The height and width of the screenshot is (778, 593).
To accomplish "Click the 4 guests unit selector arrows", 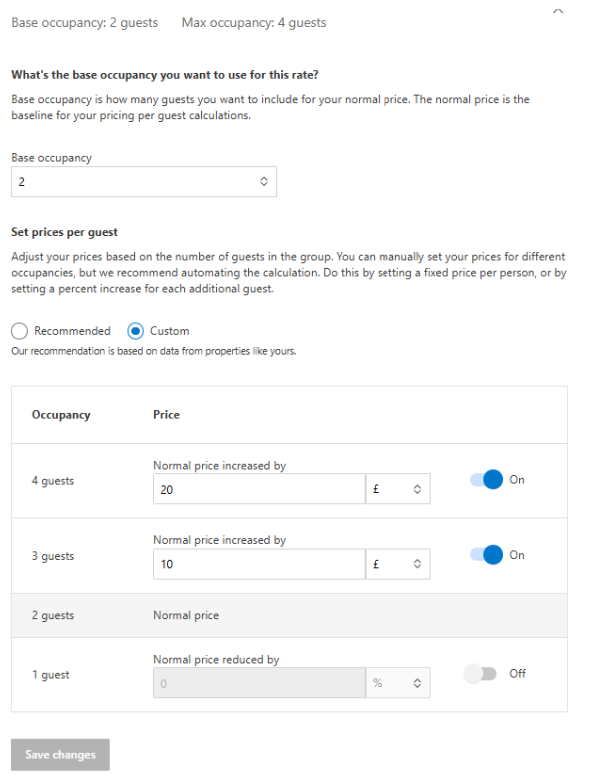I will click(417, 489).
